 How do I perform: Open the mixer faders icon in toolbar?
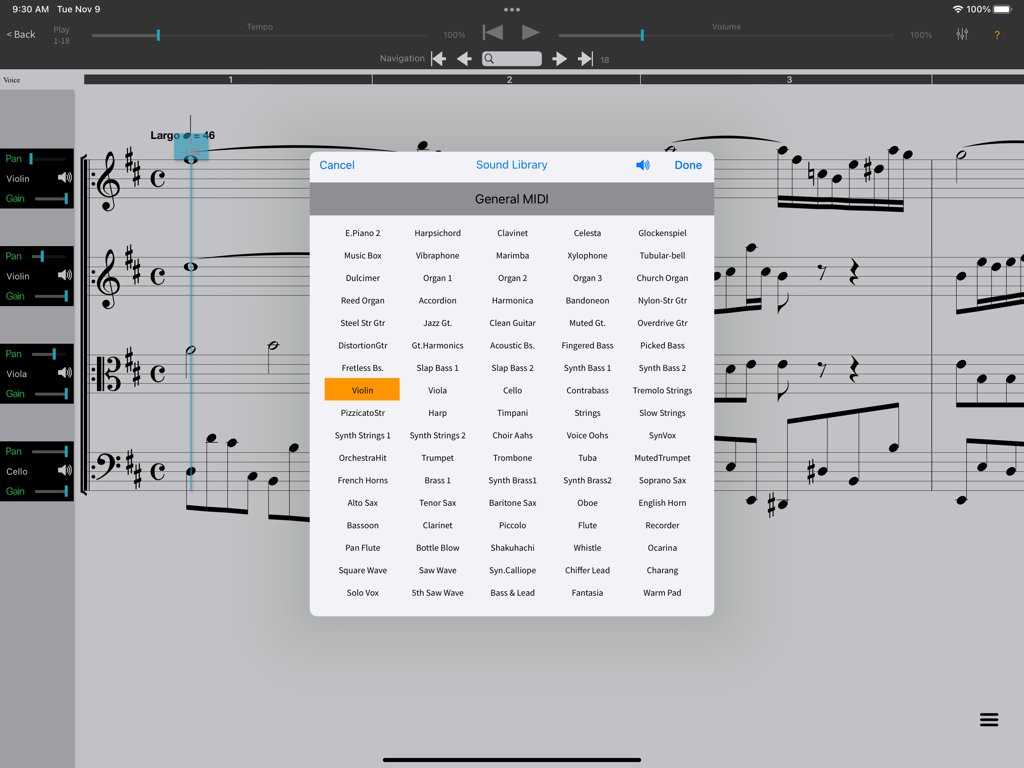[x=961, y=33]
